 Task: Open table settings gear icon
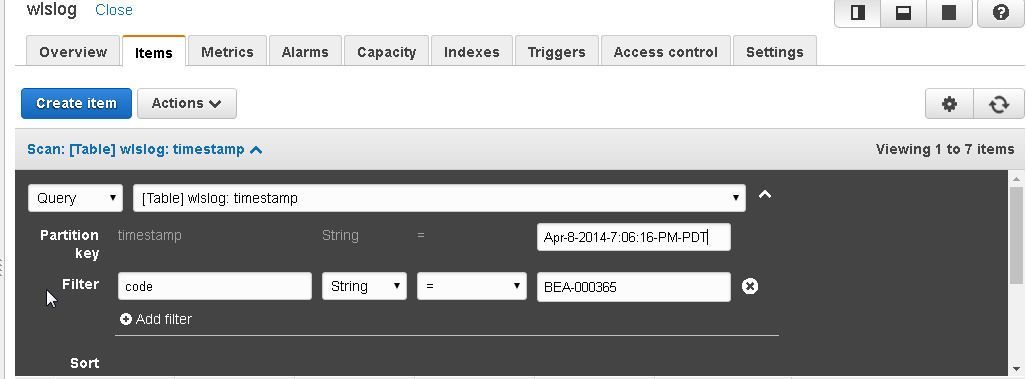coord(949,104)
